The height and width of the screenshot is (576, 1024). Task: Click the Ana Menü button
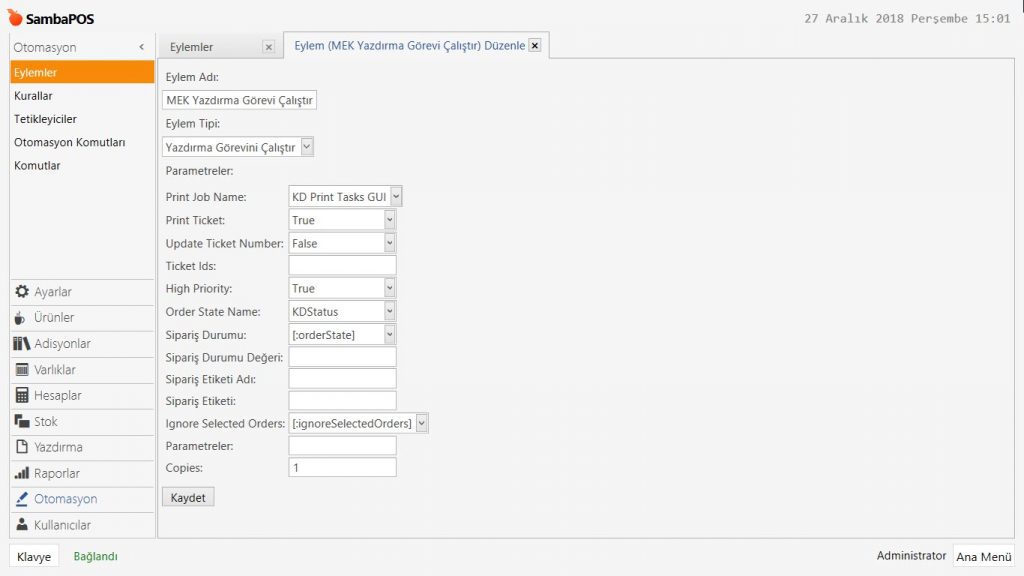click(x=983, y=557)
